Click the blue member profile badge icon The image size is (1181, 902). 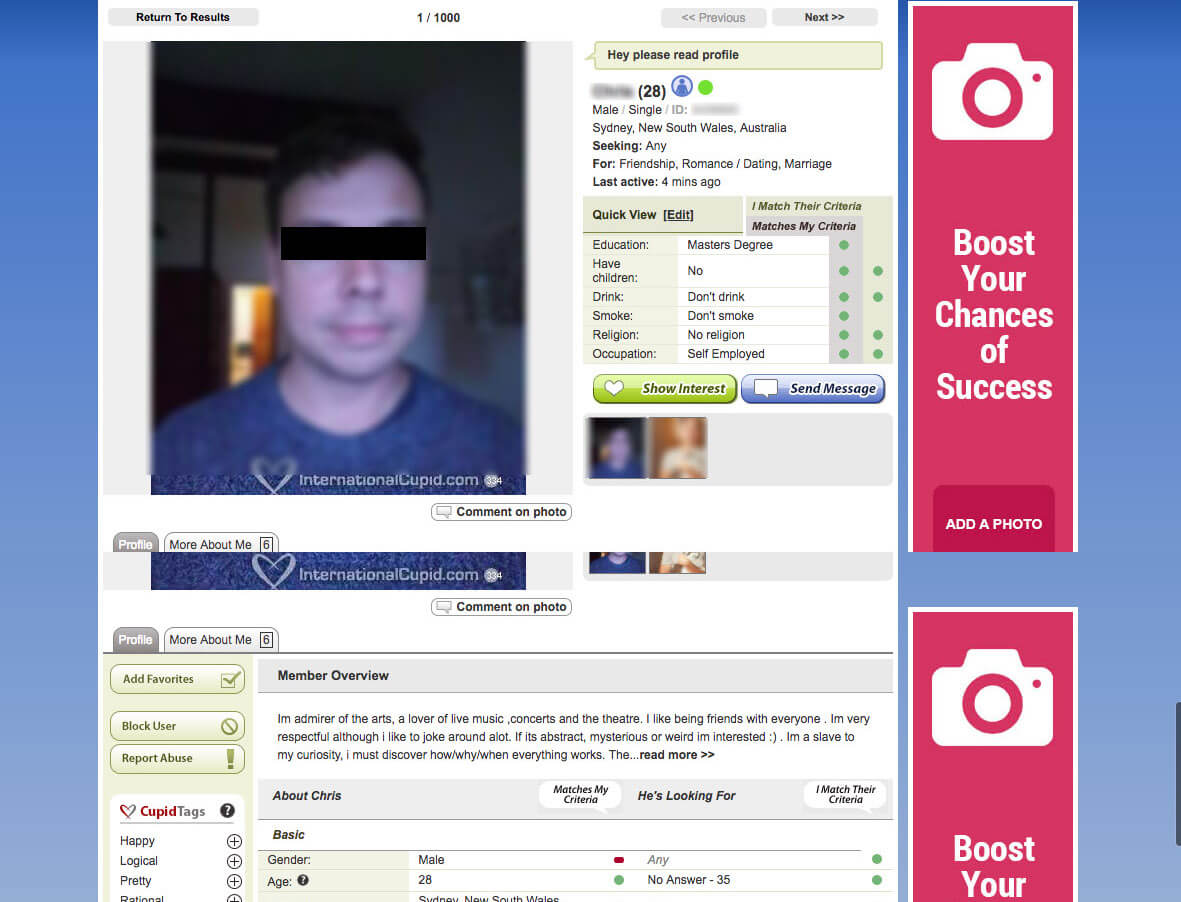pyautogui.click(x=682, y=87)
